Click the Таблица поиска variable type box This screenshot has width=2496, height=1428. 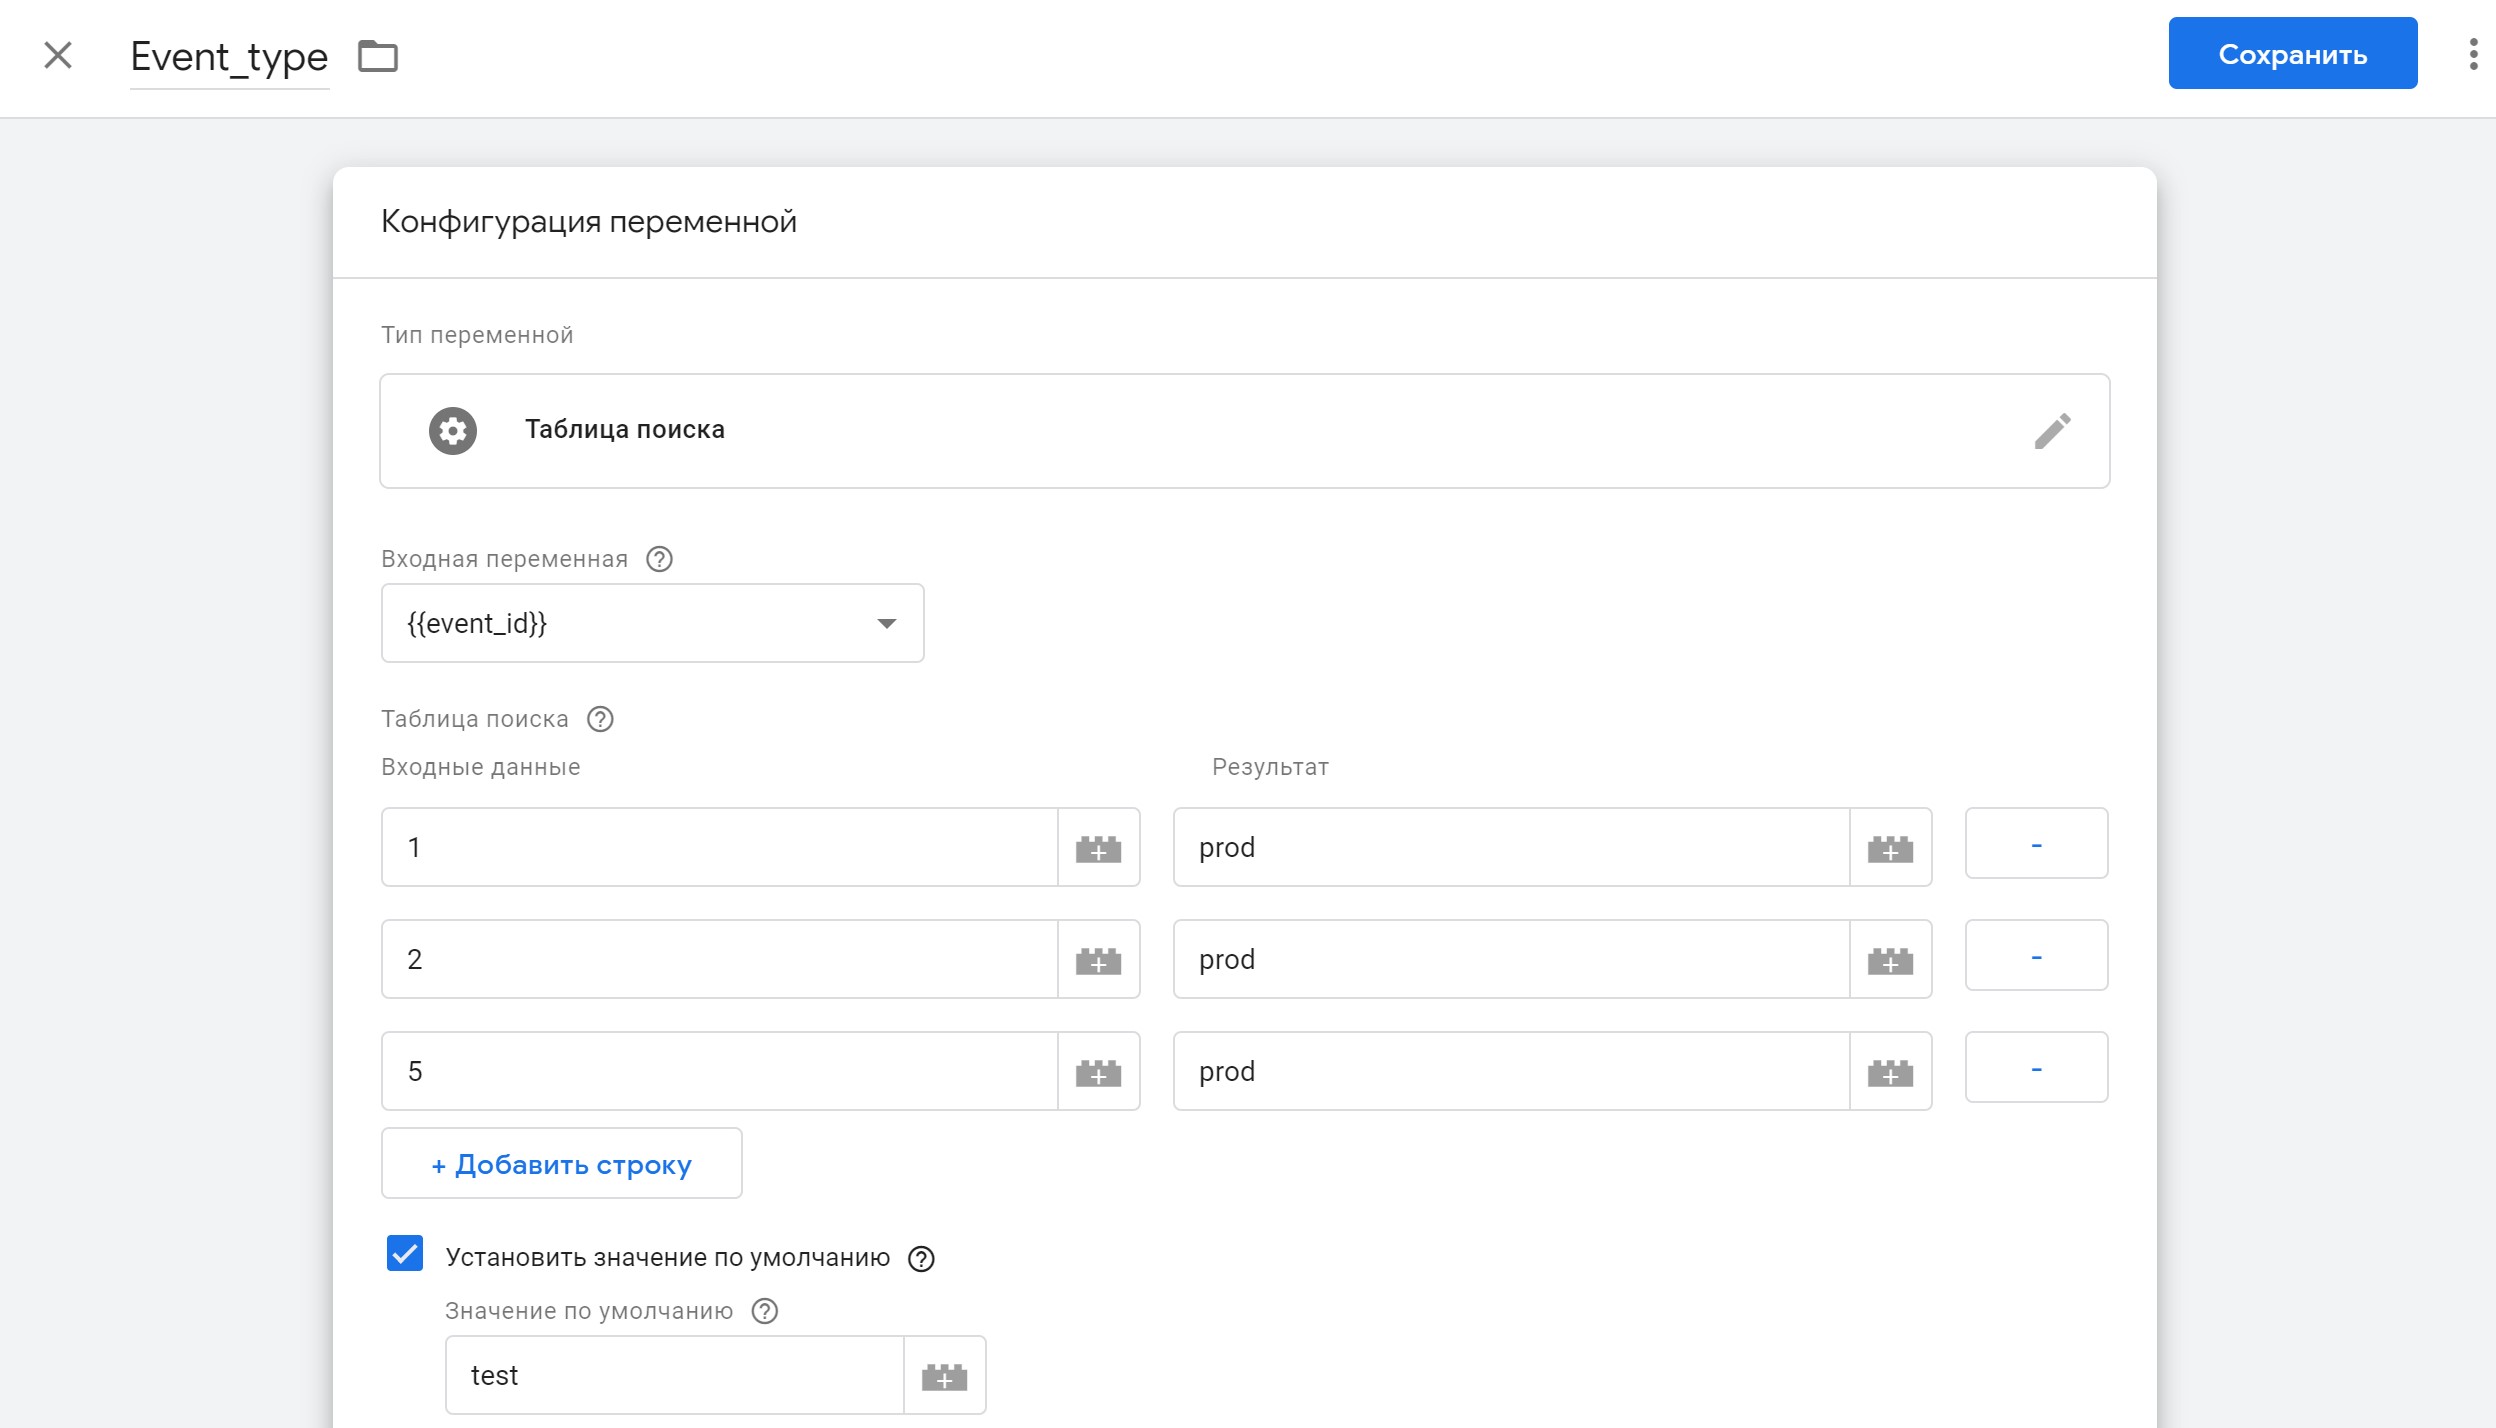click(x=1244, y=431)
